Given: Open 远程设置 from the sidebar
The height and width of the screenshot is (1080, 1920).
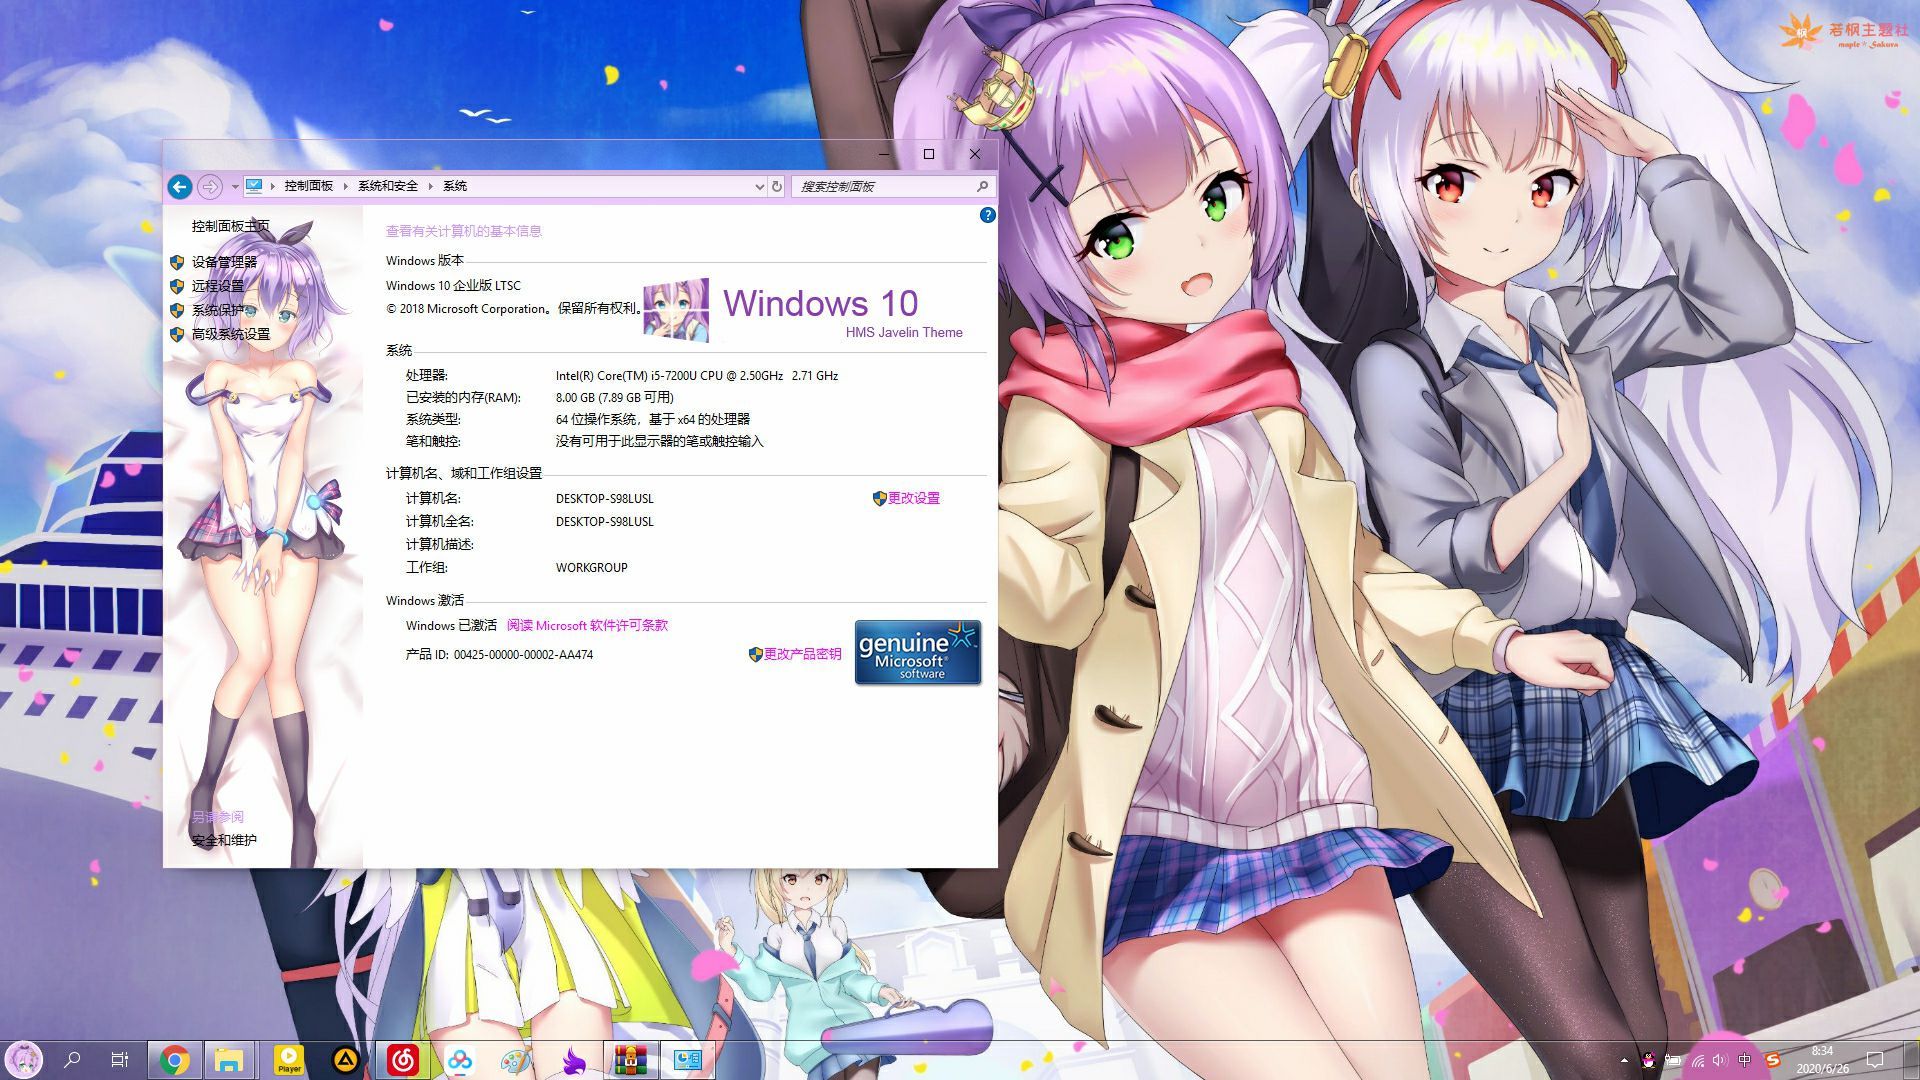Looking at the screenshot, I should coord(217,286).
